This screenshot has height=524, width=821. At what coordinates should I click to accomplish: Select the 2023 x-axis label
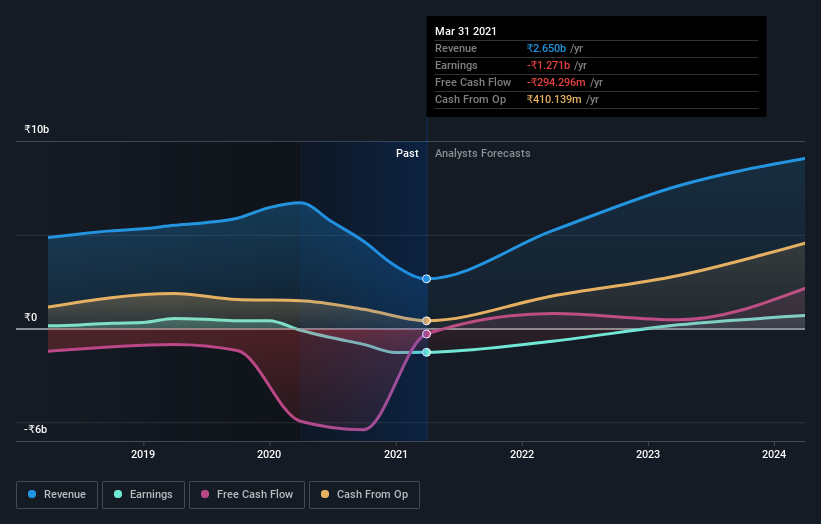tap(648, 454)
